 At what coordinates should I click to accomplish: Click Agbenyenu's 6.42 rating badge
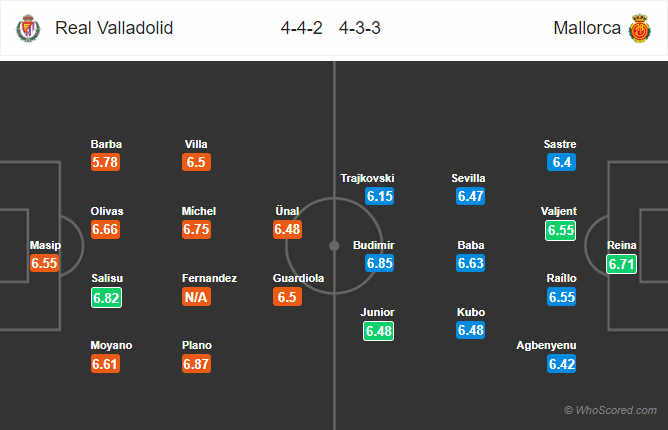click(562, 365)
